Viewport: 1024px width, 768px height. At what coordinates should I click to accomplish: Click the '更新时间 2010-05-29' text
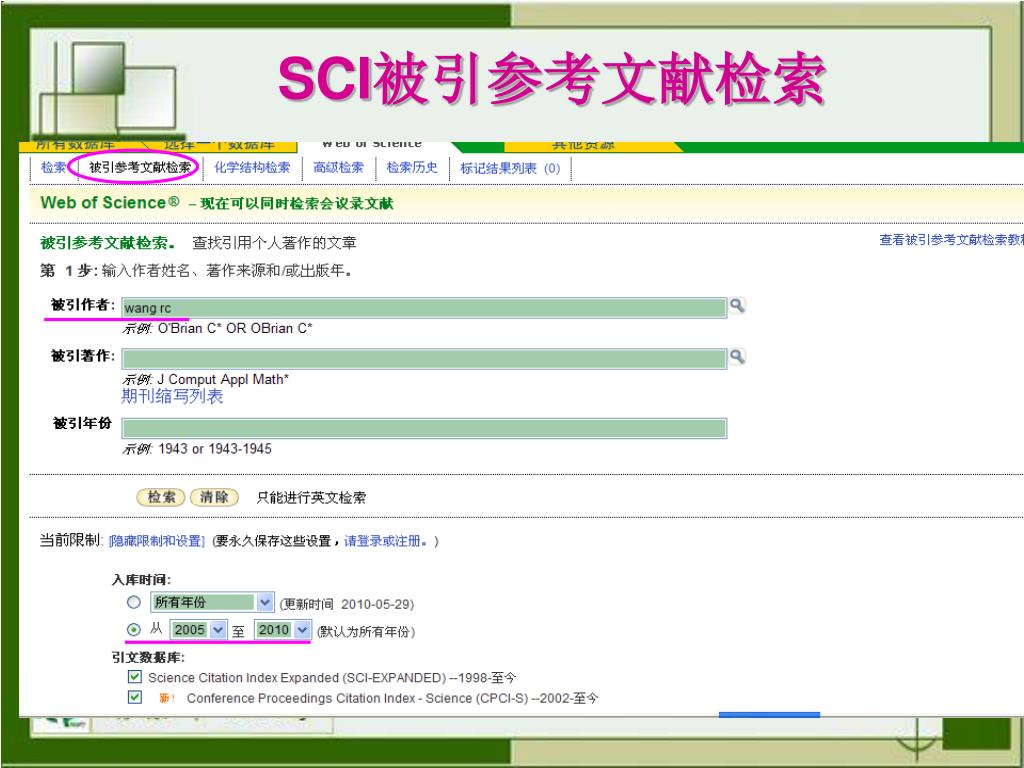(x=347, y=604)
